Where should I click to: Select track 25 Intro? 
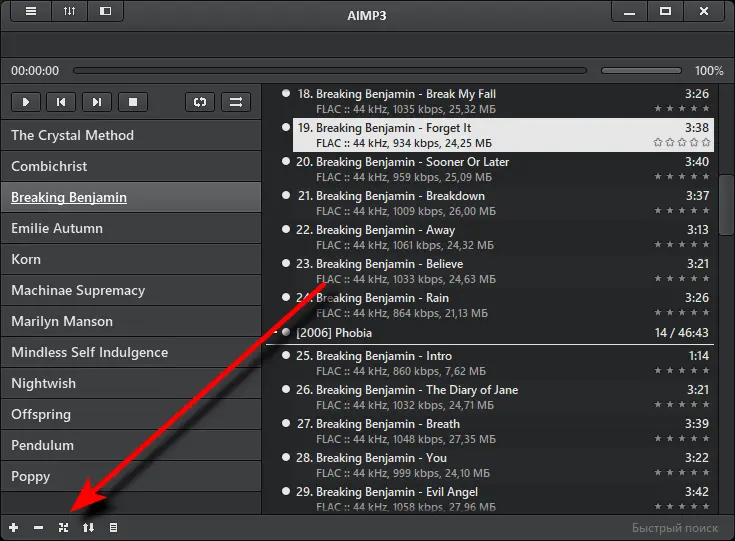click(x=503, y=363)
